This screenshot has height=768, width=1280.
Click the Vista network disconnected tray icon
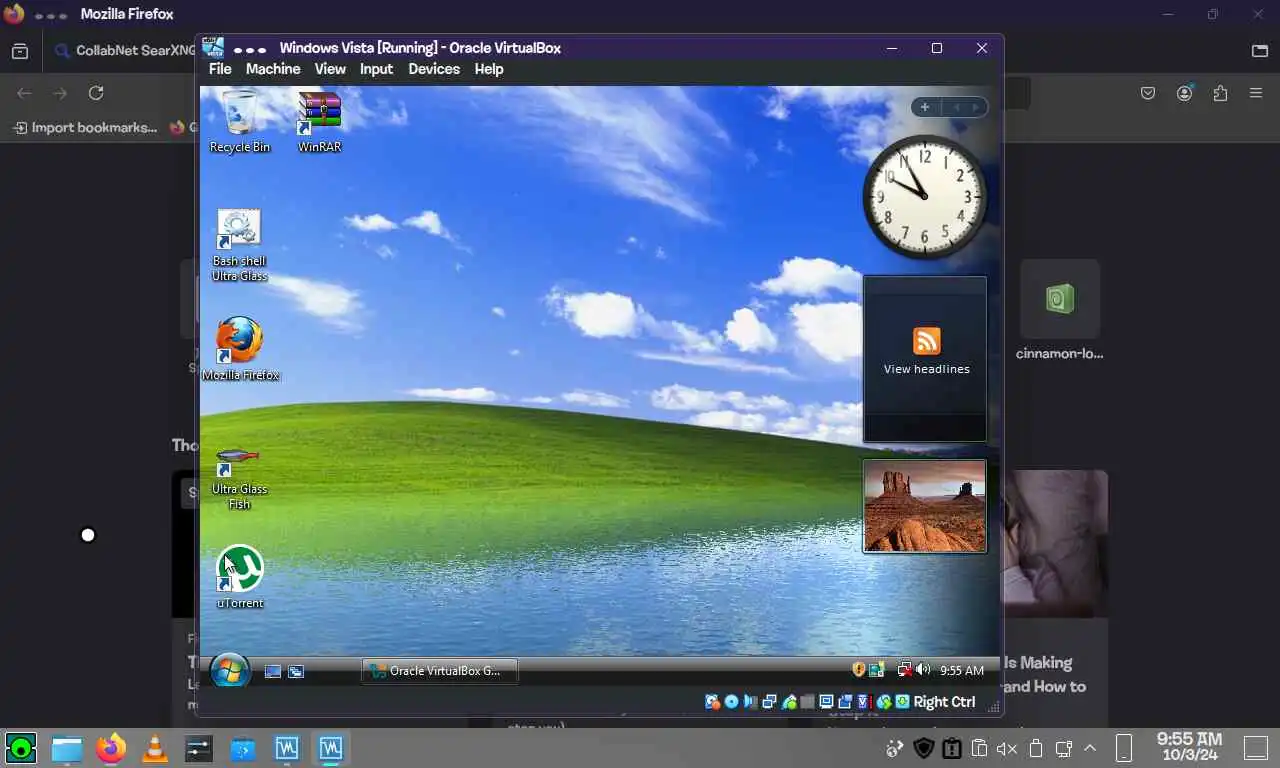click(x=904, y=670)
